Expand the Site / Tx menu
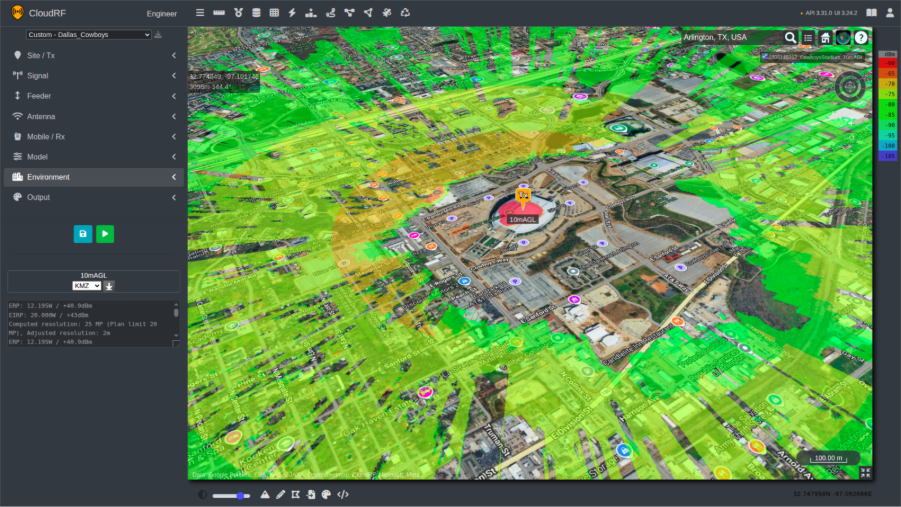901x507 pixels. [93, 55]
